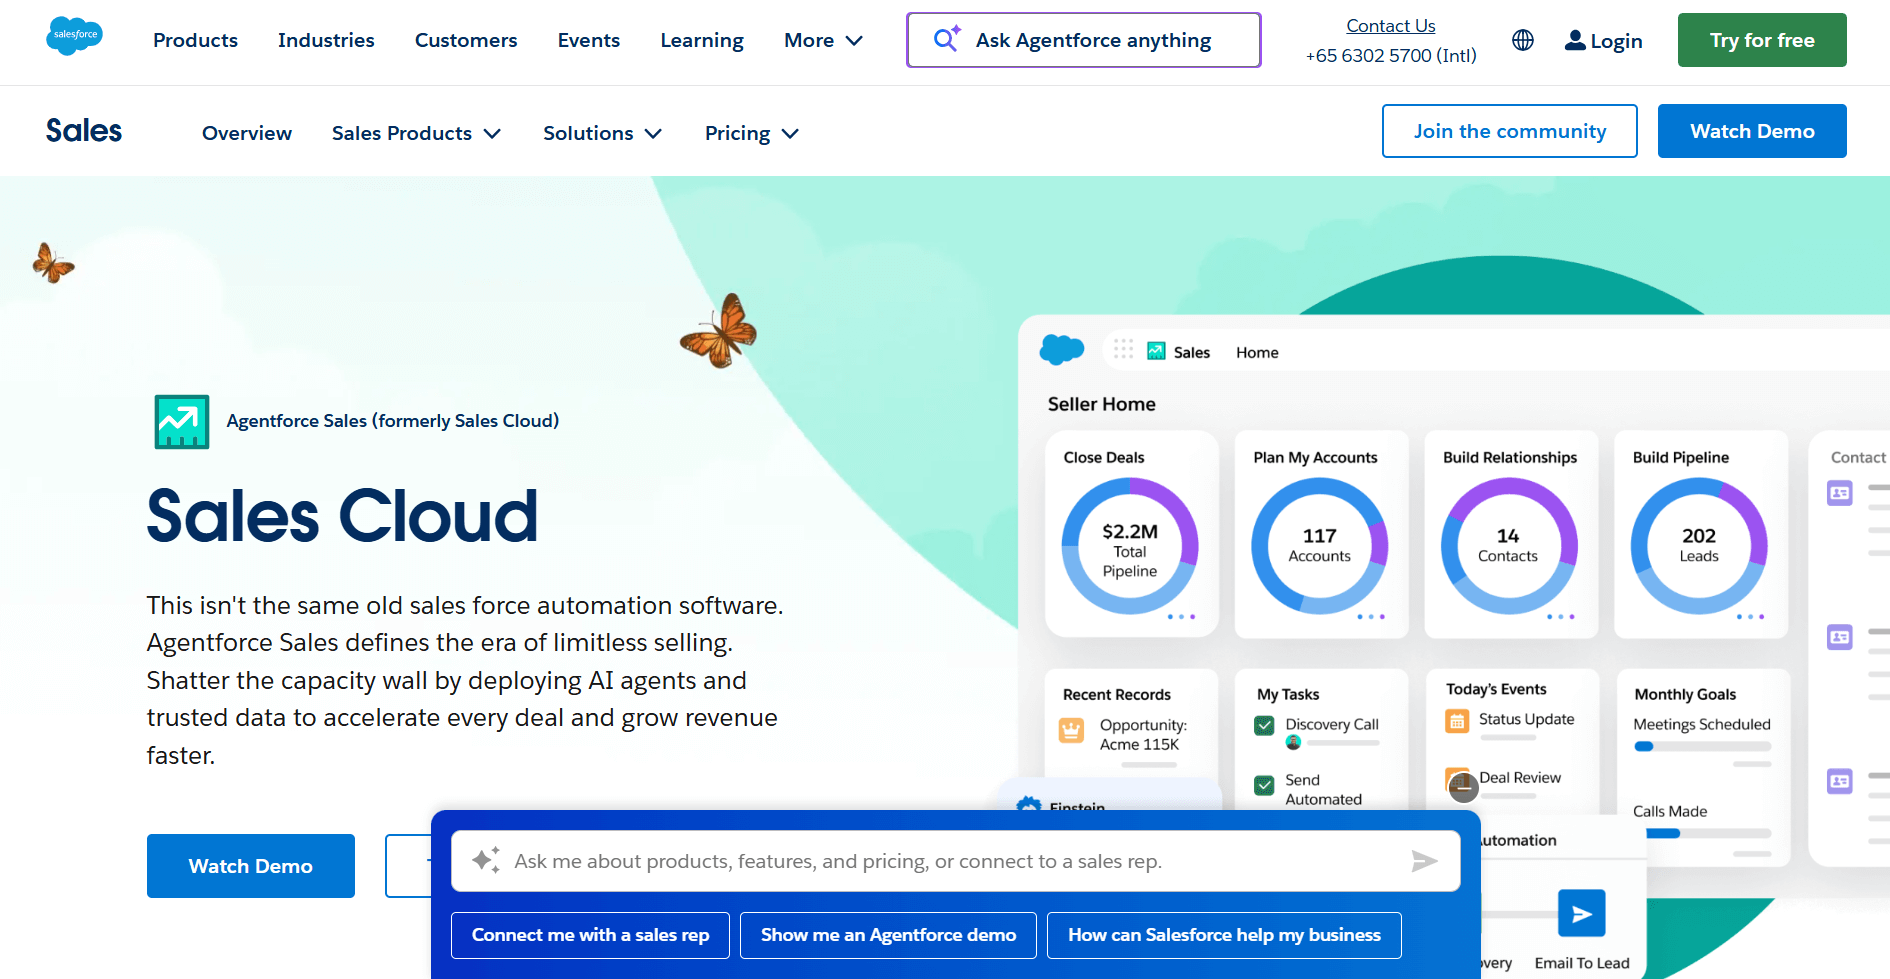Click the user silhouette icon beside Login
Image resolution: width=1890 pixels, height=979 pixels.
tap(1575, 40)
